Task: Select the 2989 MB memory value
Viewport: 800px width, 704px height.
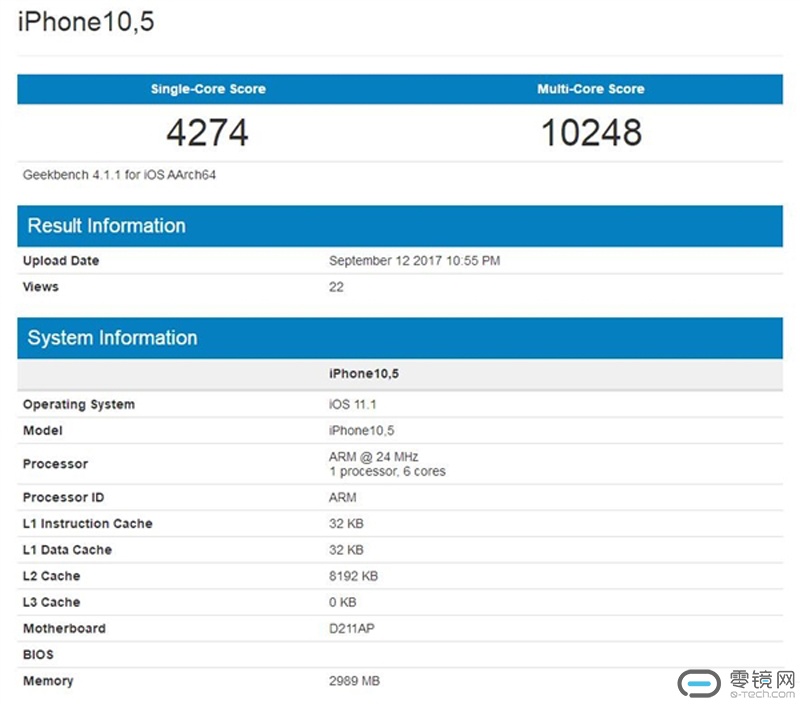Action: [x=355, y=681]
